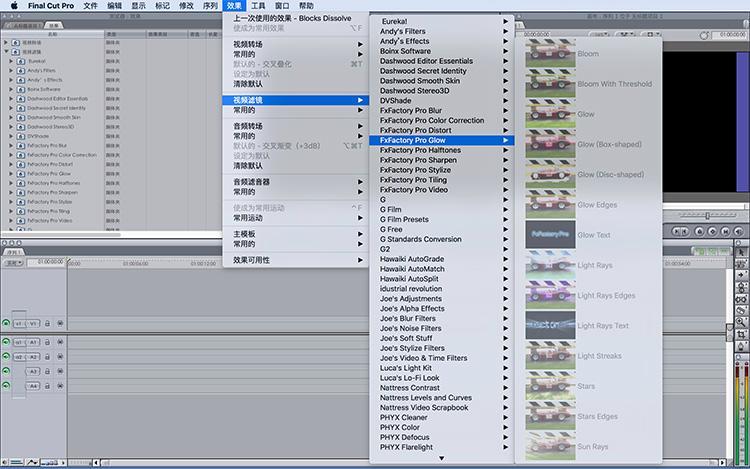Click the timeline vertical scrollbar thumb
The height and width of the screenshot is (469, 750).
click(x=729, y=332)
